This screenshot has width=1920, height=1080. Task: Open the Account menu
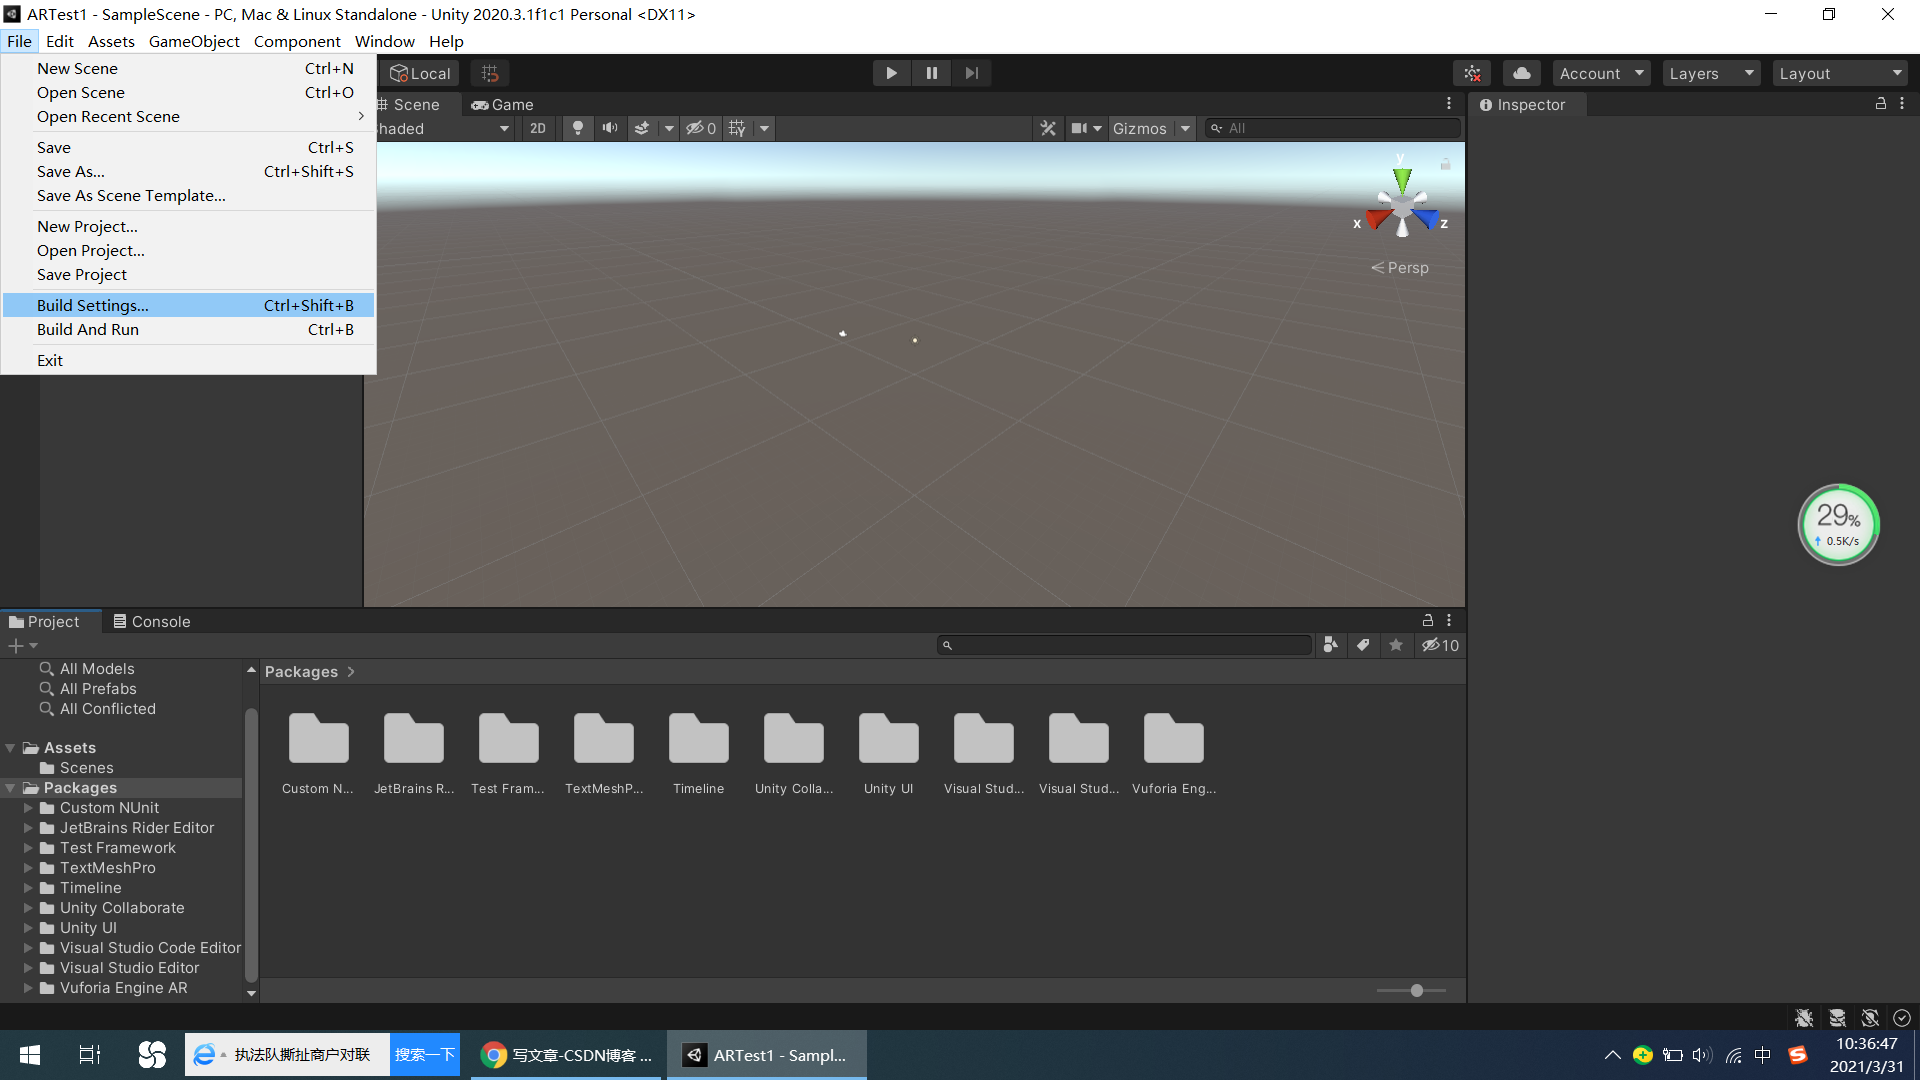tap(1598, 72)
